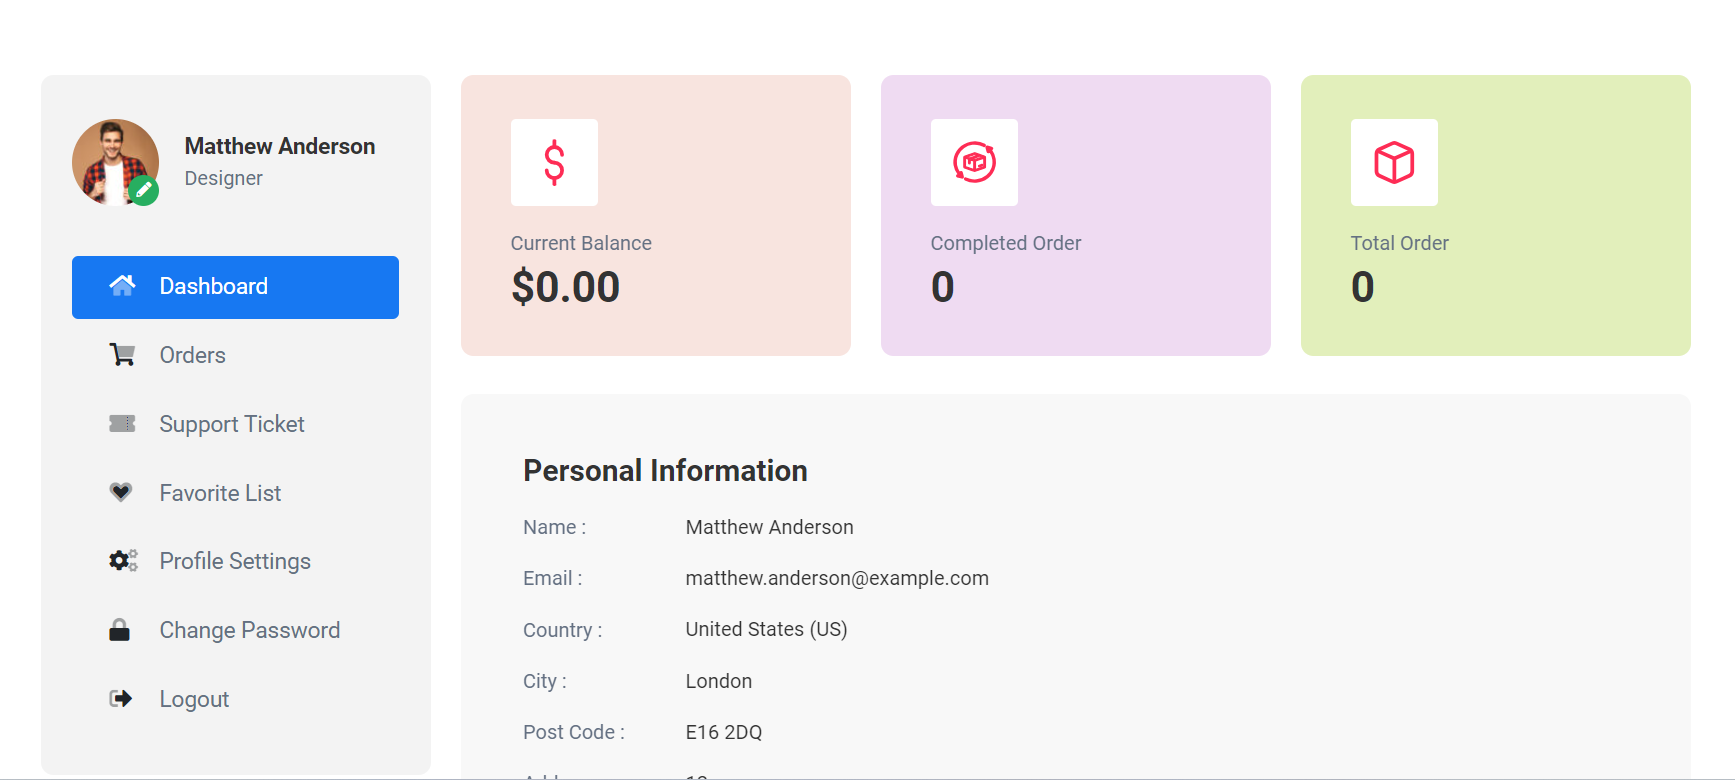Click the Current Balance card
This screenshot has height=780, width=1735.
pos(656,215)
